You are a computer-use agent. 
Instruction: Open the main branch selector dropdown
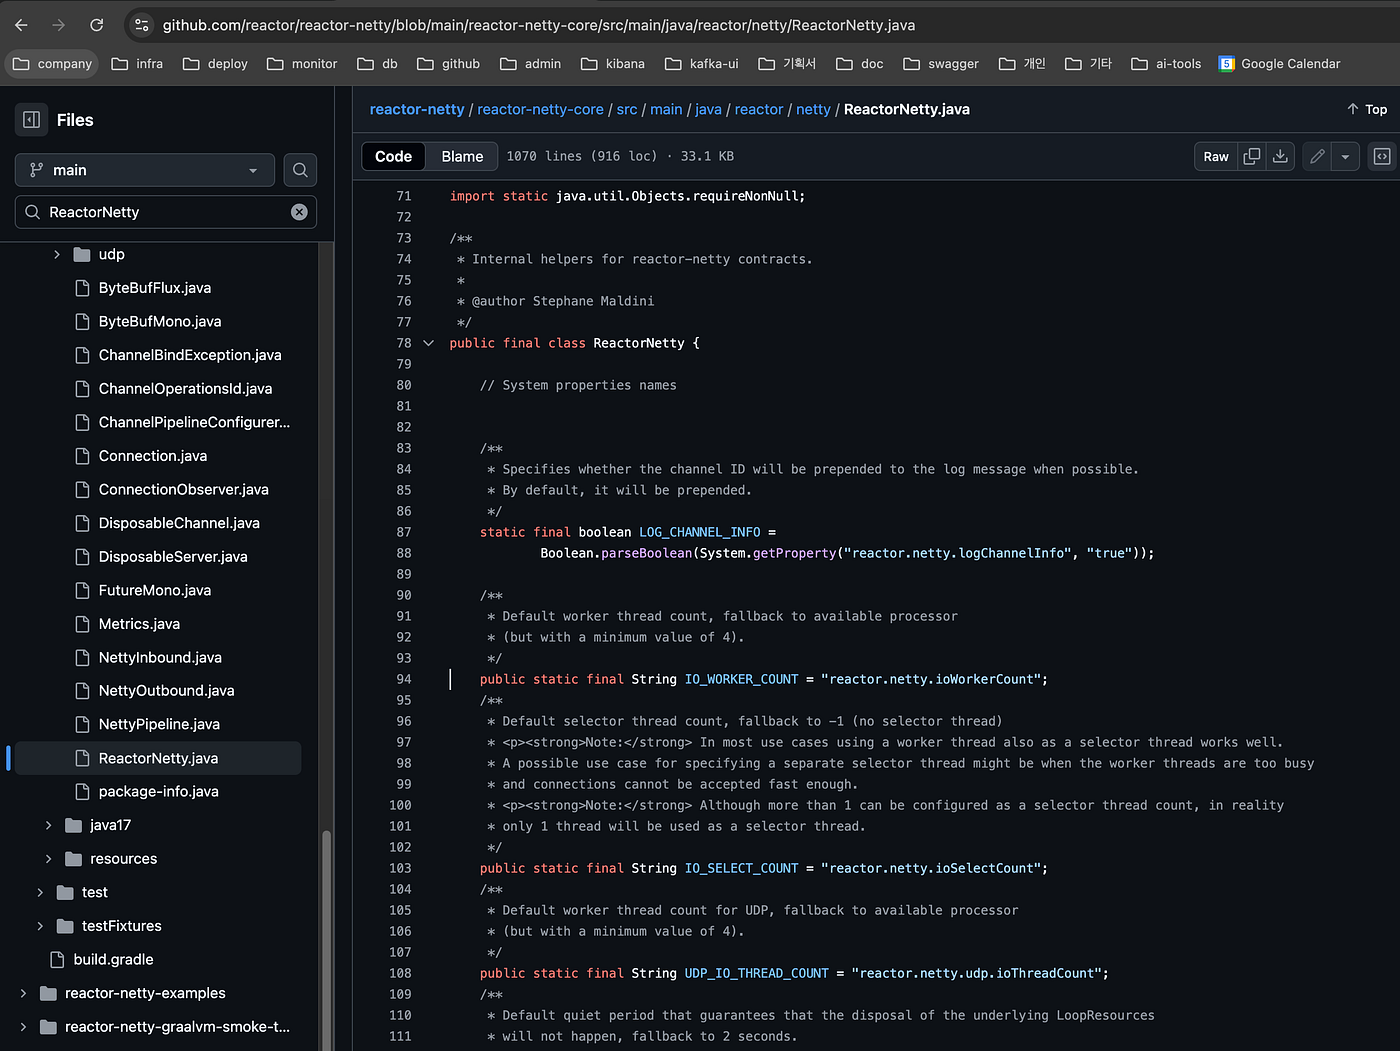point(145,170)
